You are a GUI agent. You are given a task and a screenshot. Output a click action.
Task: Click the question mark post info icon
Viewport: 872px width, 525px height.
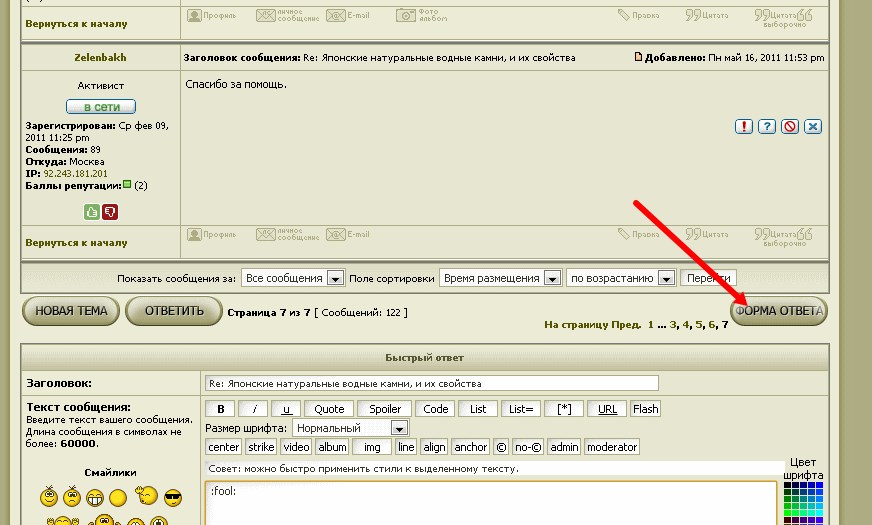click(767, 126)
